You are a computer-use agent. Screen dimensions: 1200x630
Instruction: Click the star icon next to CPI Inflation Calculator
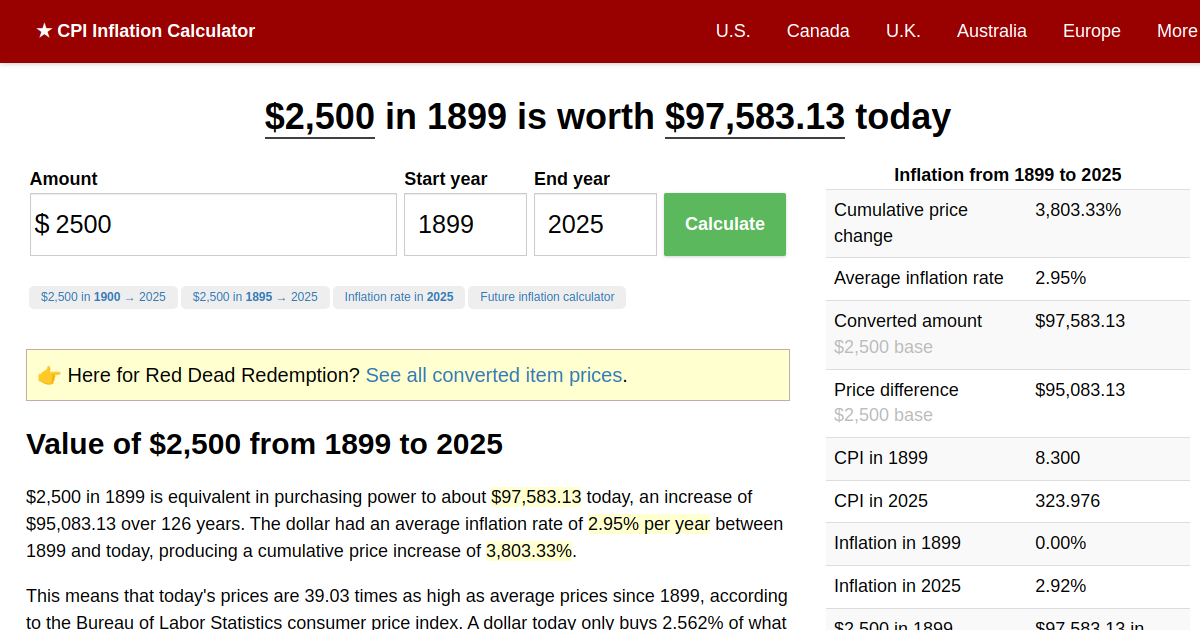[43, 31]
